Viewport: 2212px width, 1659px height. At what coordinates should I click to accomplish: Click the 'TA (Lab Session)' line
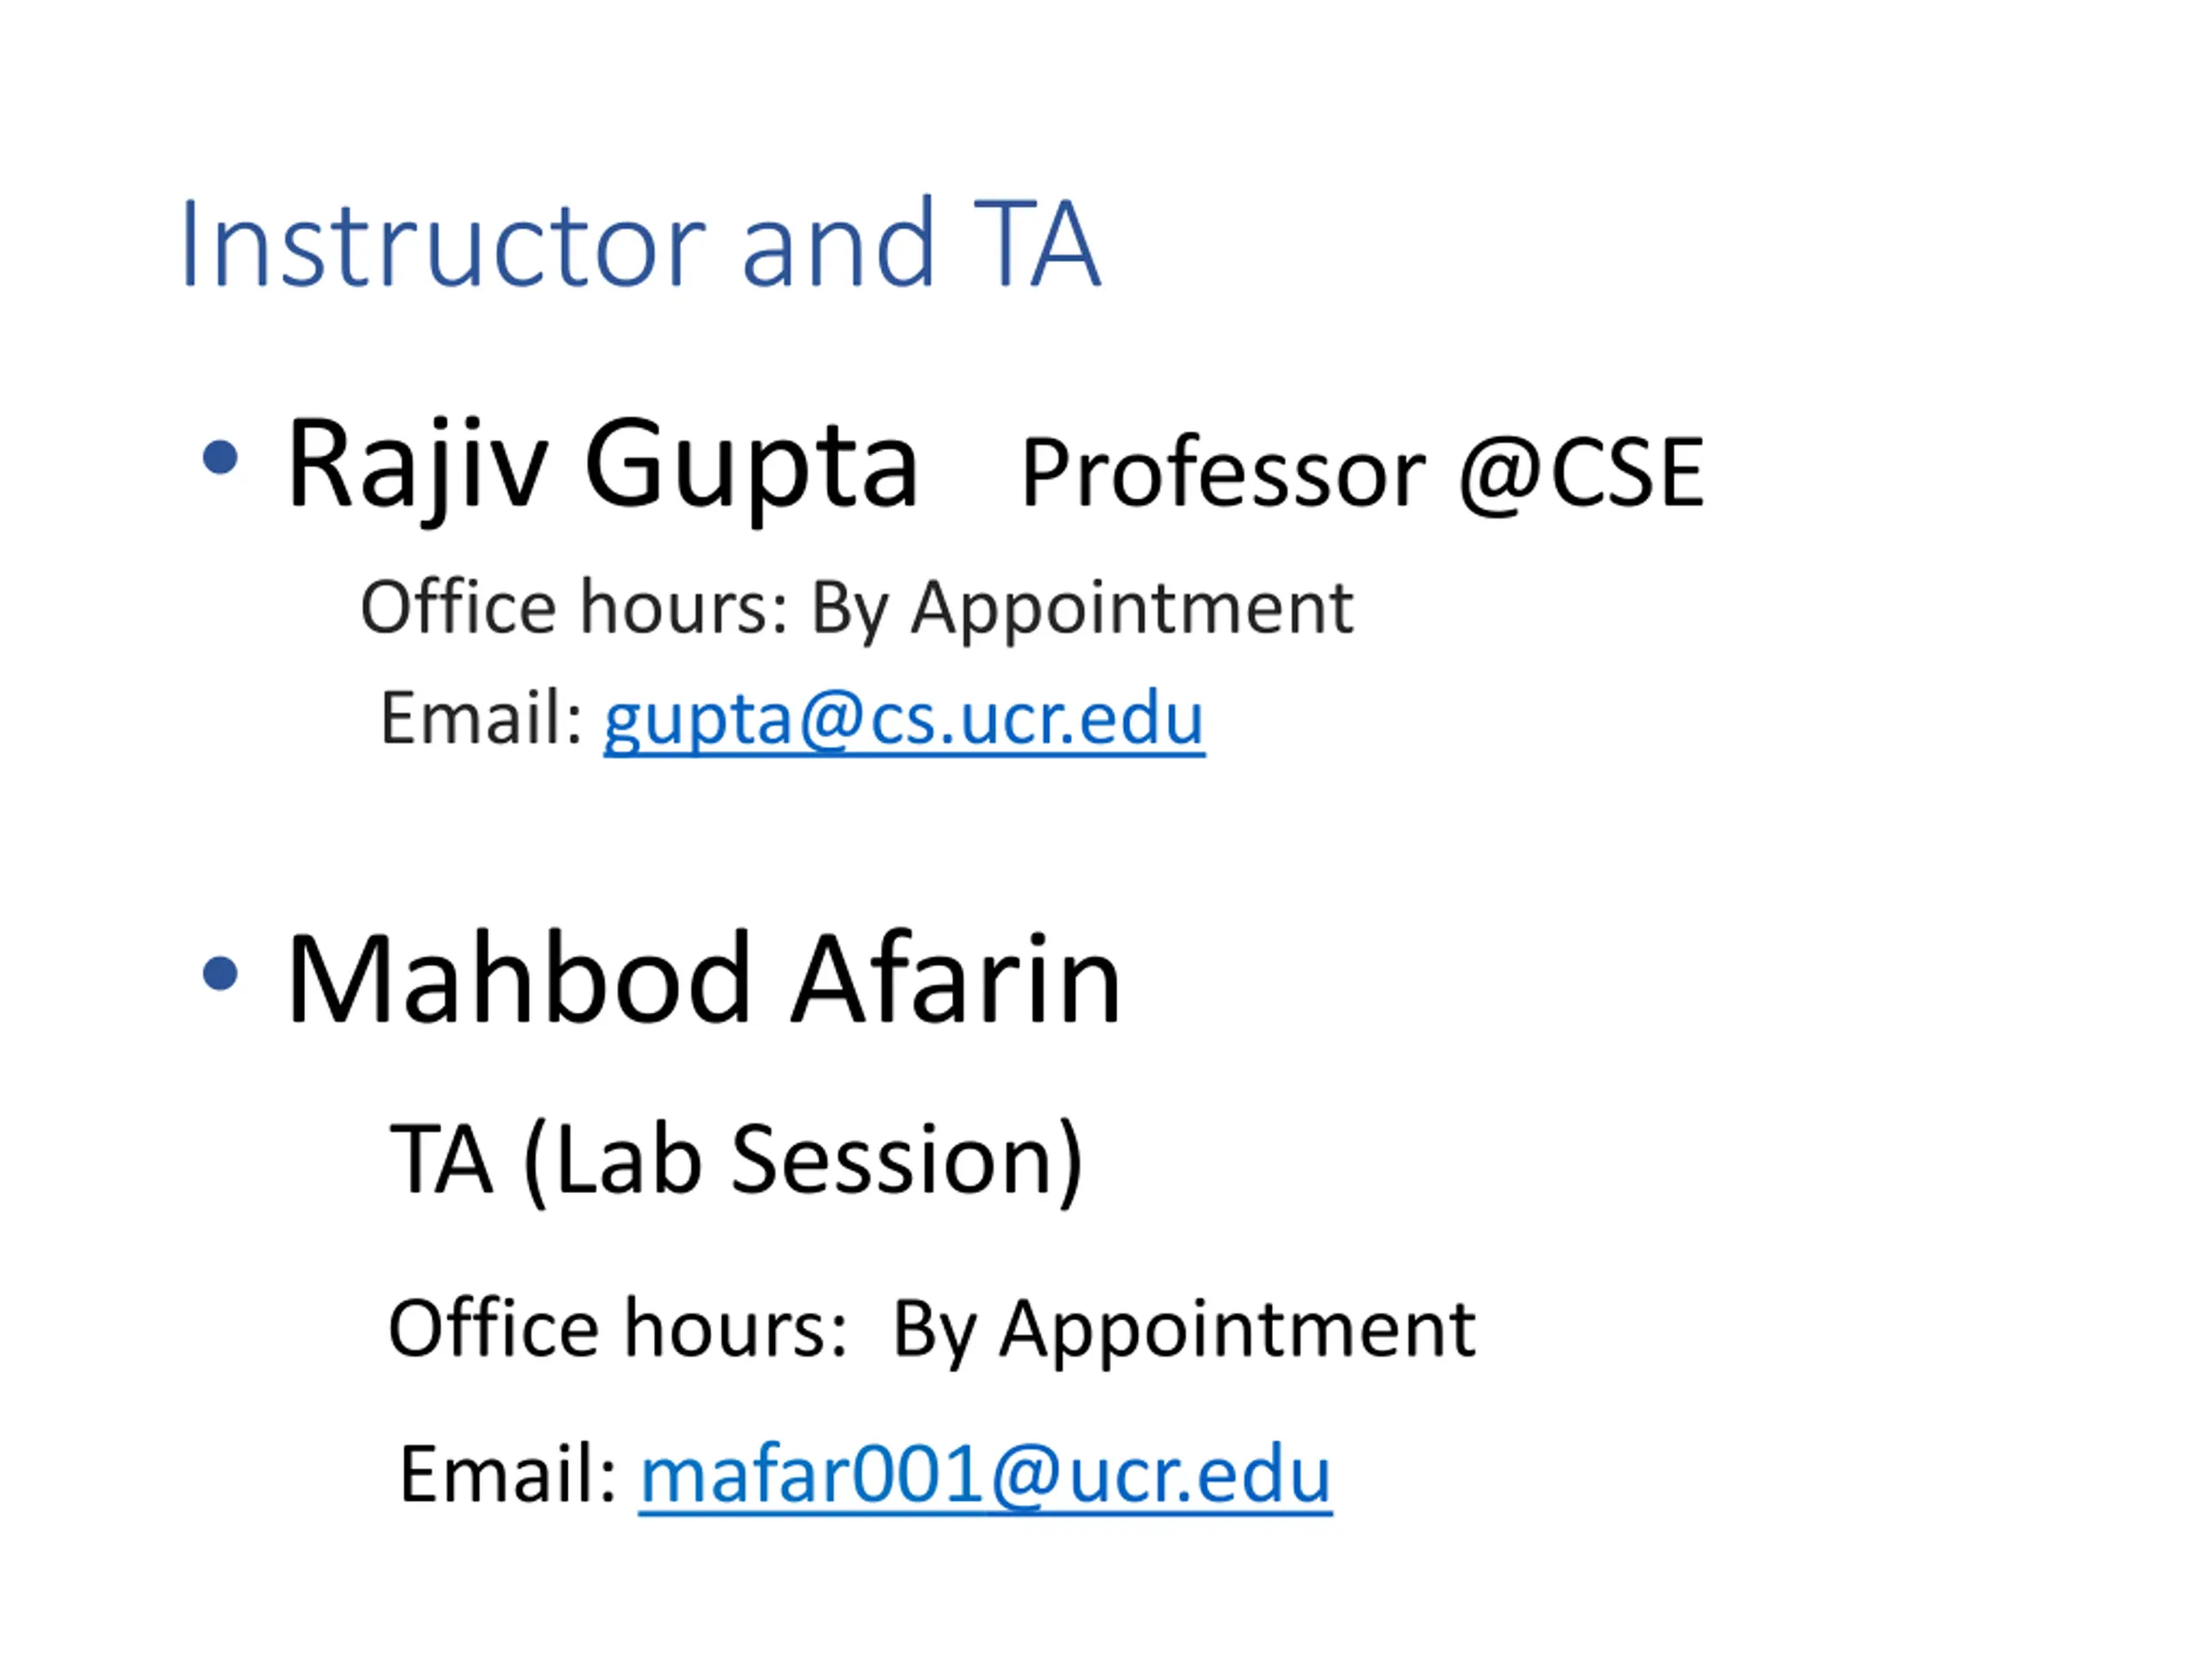click(x=738, y=1160)
